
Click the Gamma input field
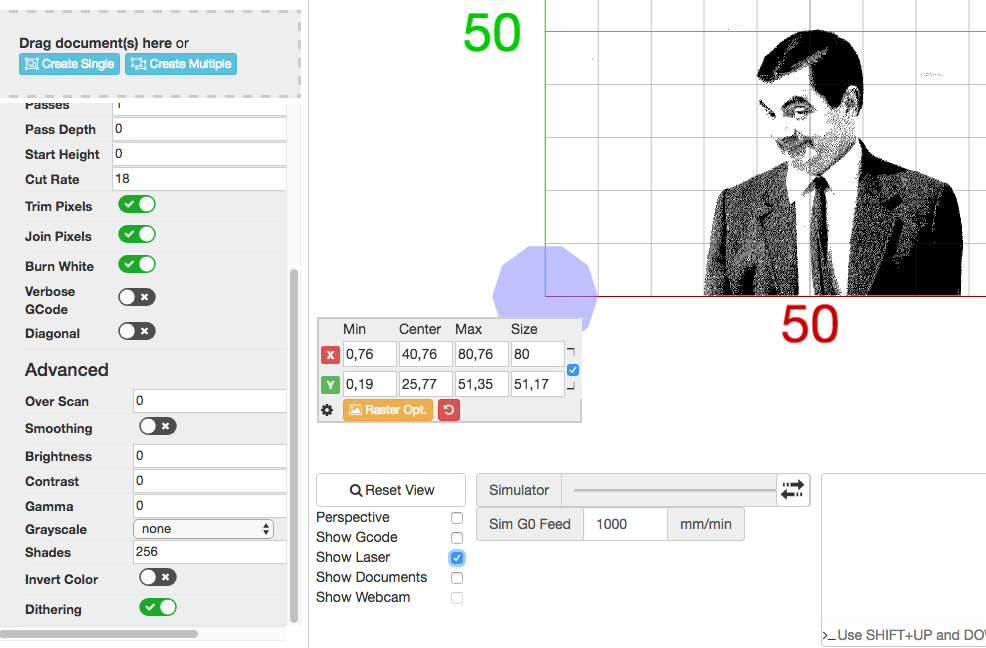210,506
